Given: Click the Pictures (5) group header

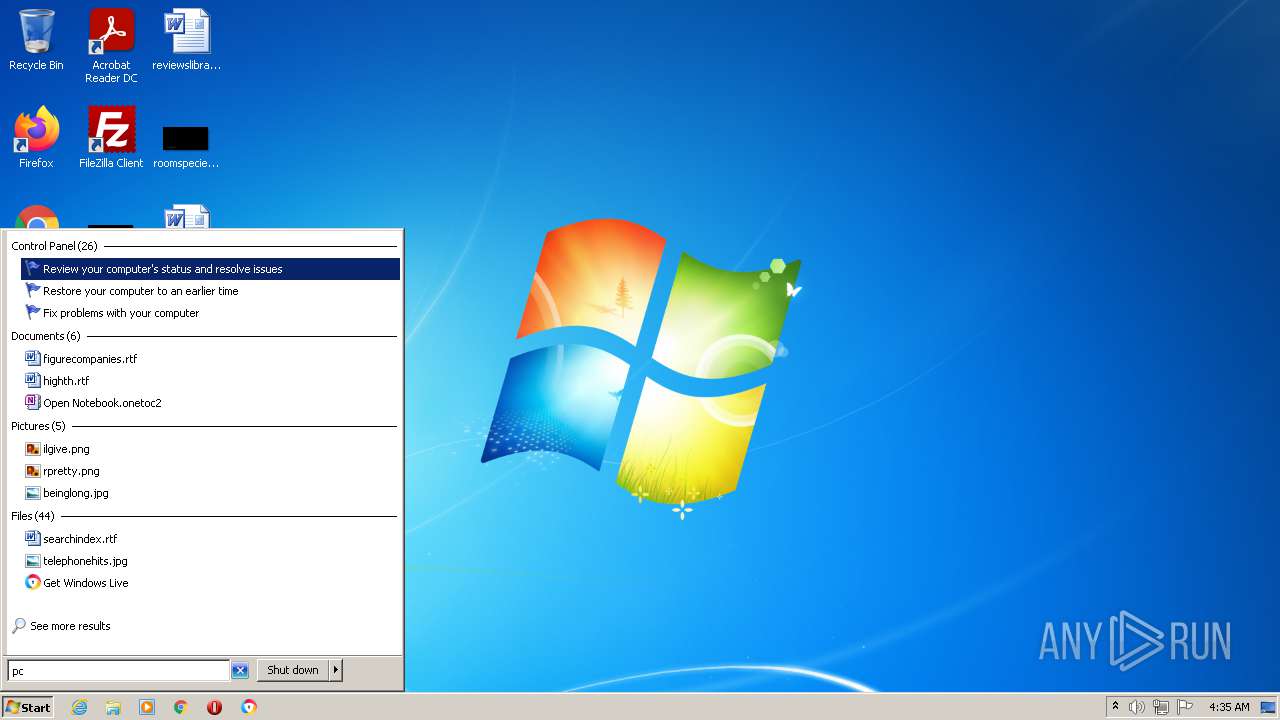Looking at the screenshot, I should pyautogui.click(x=38, y=426).
